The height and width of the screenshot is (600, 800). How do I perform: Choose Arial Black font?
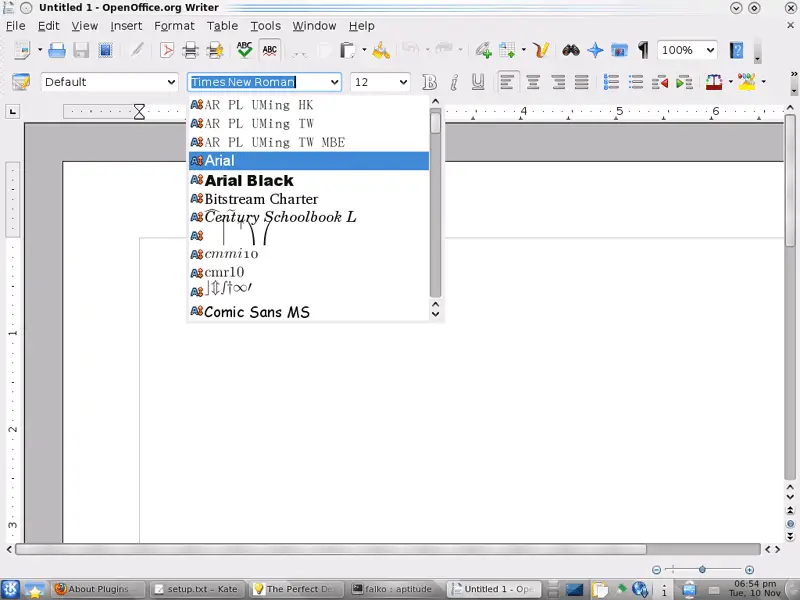309,180
